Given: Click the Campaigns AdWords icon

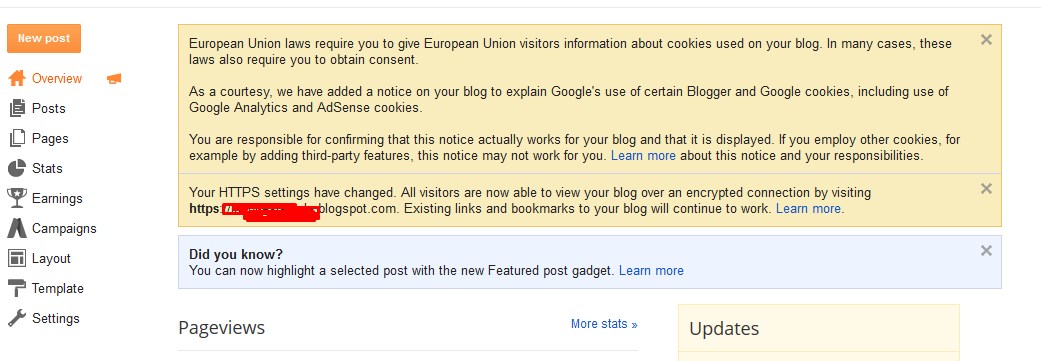Looking at the screenshot, I should click(x=17, y=228).
